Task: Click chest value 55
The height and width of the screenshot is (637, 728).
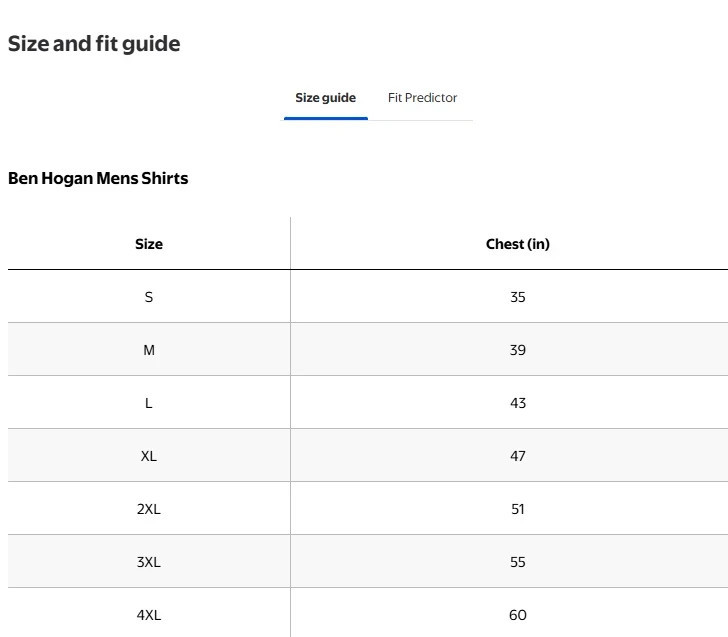Action: [x=517, y=562]
